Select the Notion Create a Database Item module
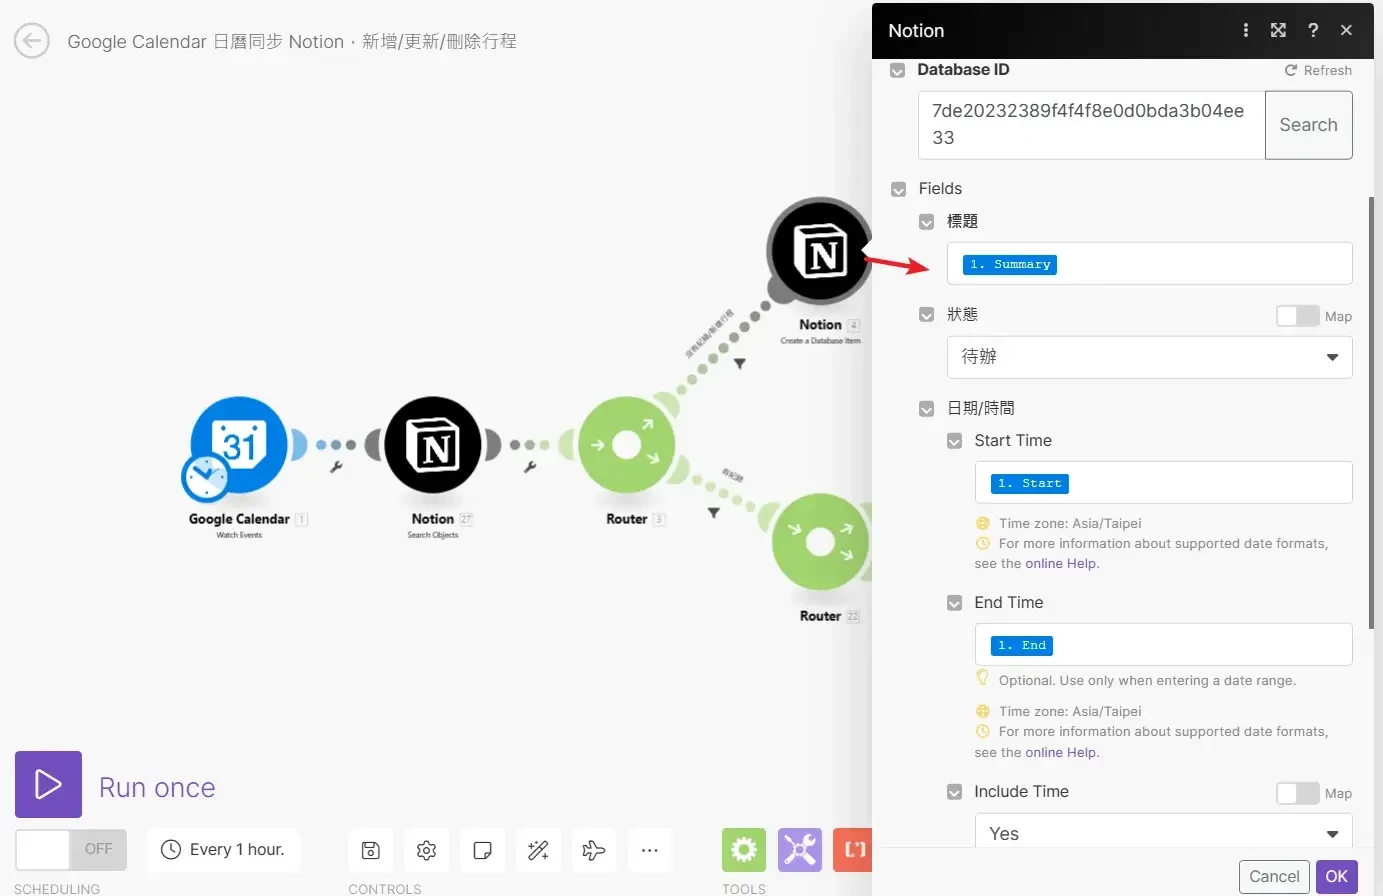 (819, 250)
